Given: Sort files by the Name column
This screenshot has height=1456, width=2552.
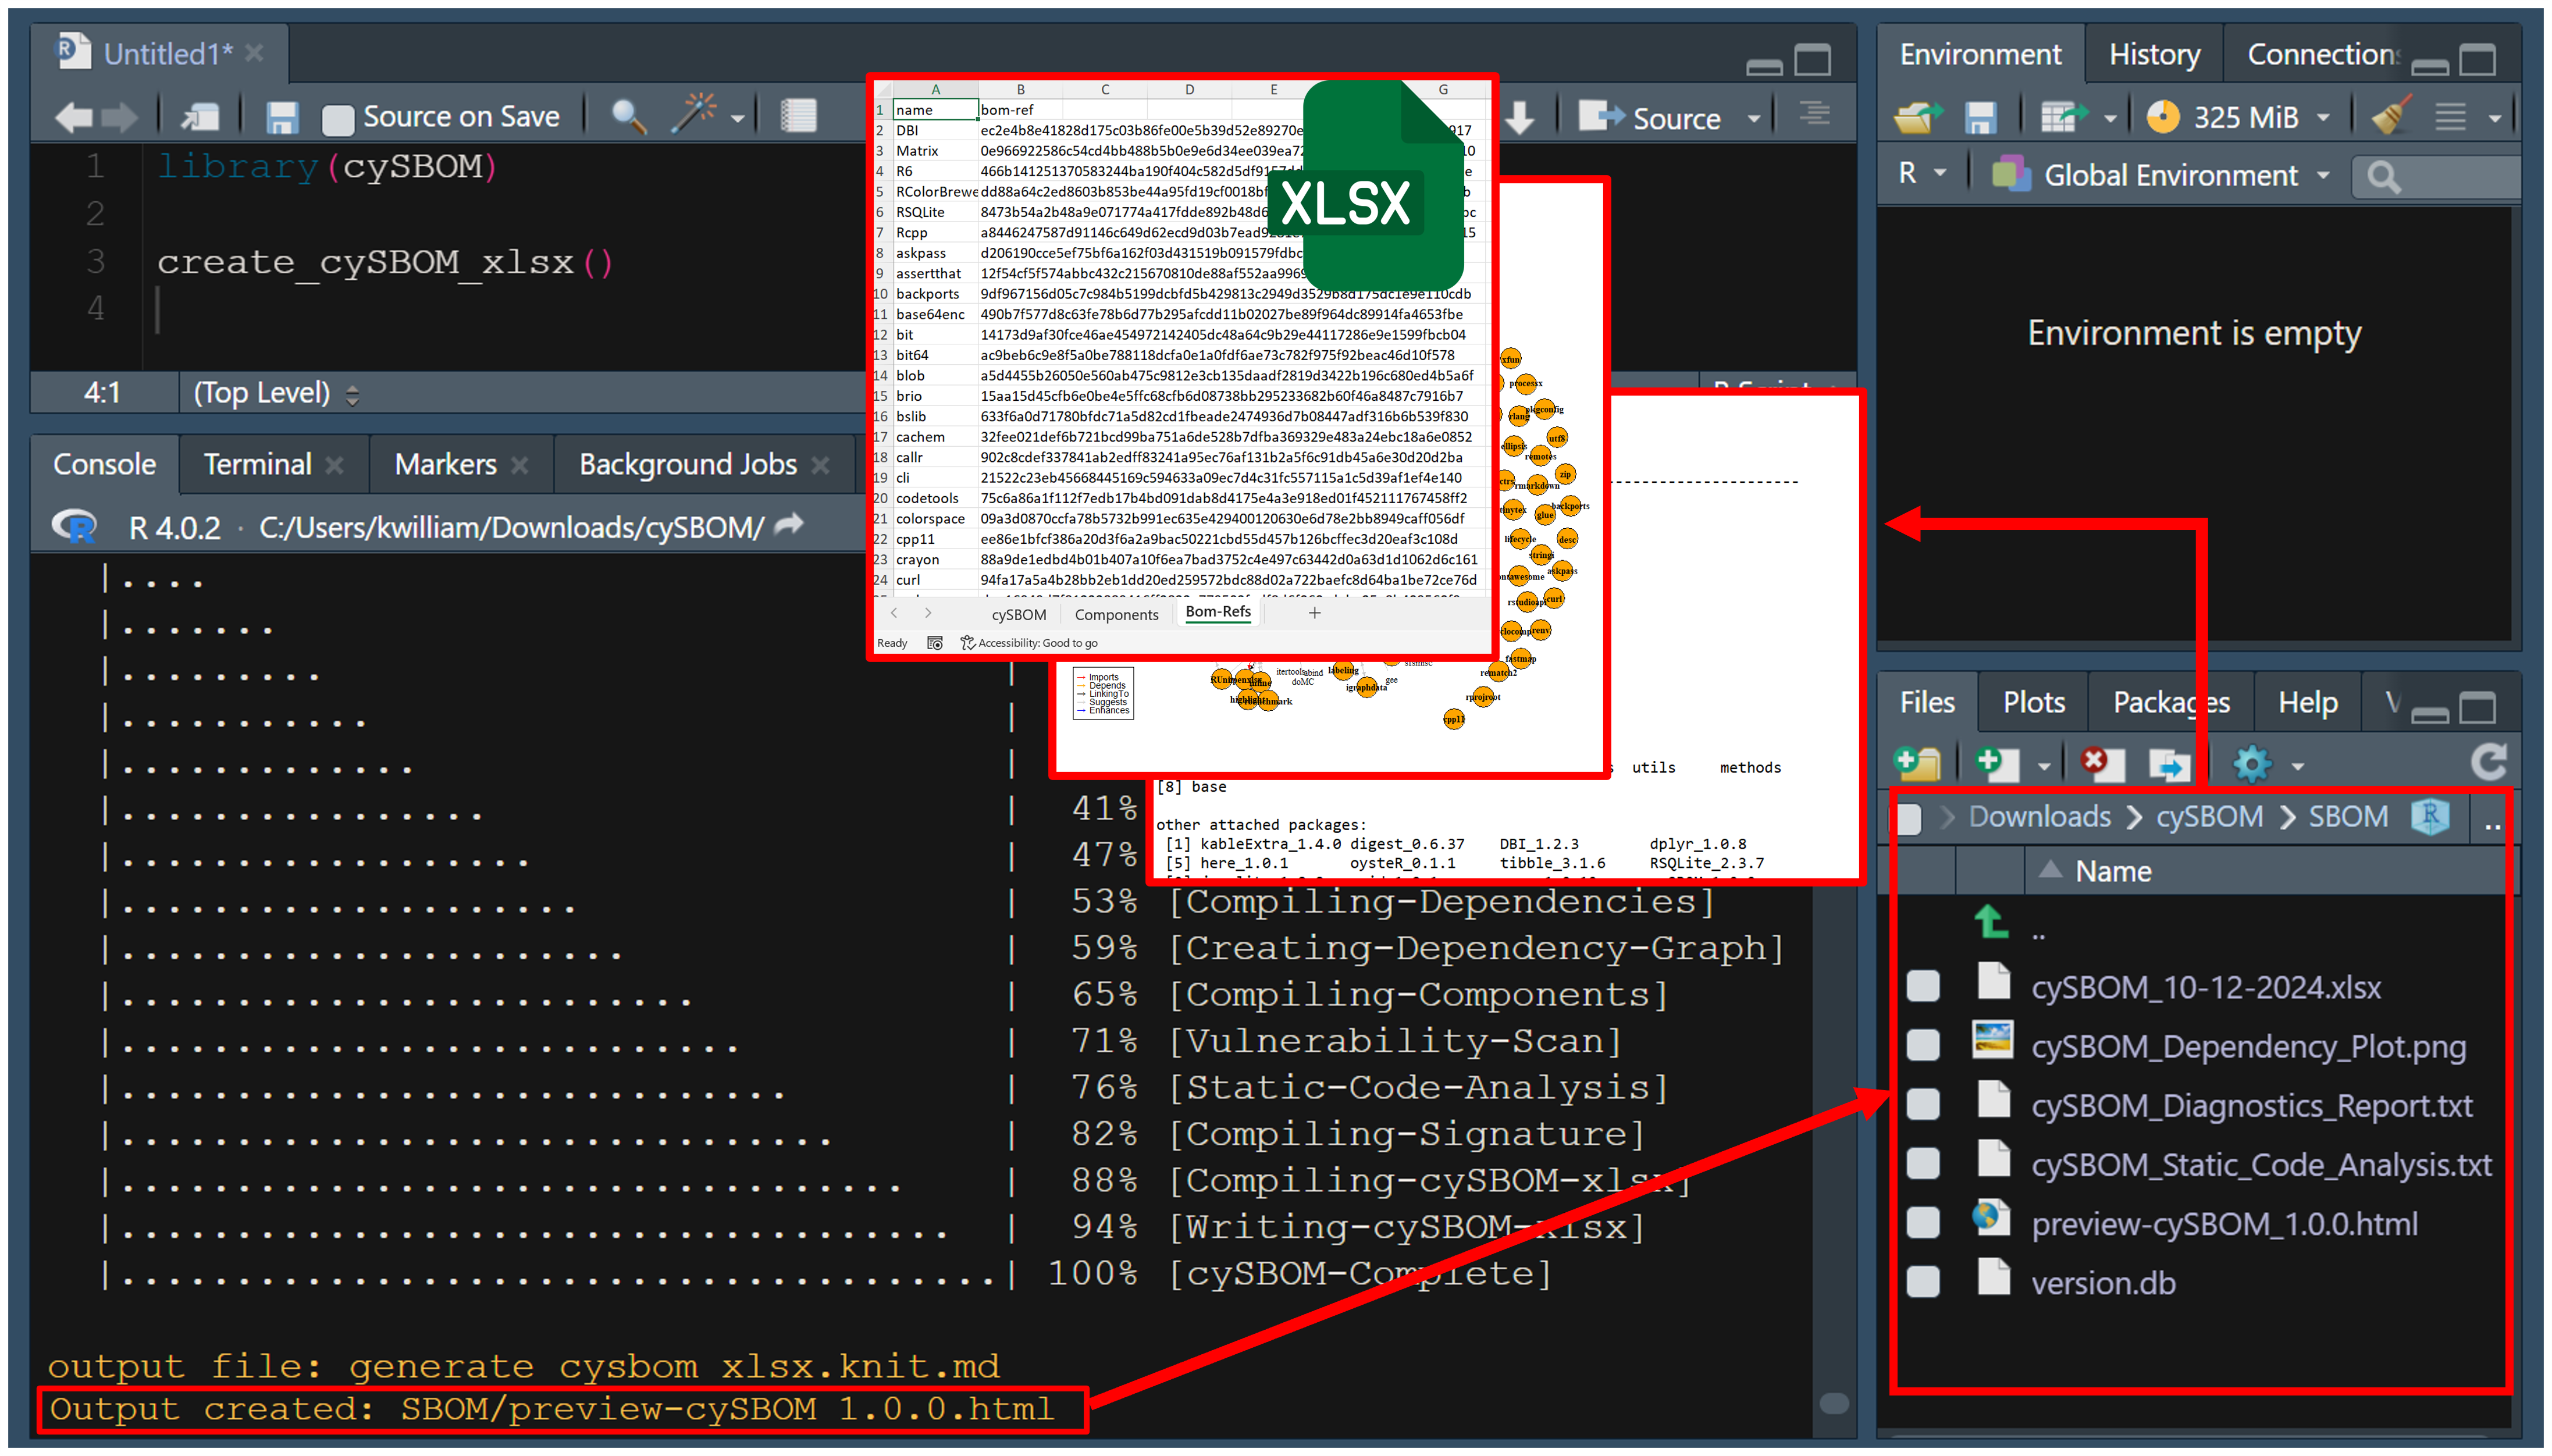Looking at the screenshot, I should (2112, 871).
